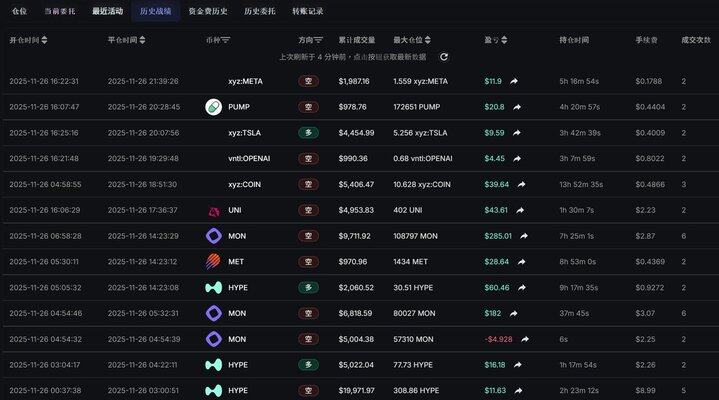Click the PUMP token icon
The width and height of the screenshot is (719, 400).
(x=213, y=107)
